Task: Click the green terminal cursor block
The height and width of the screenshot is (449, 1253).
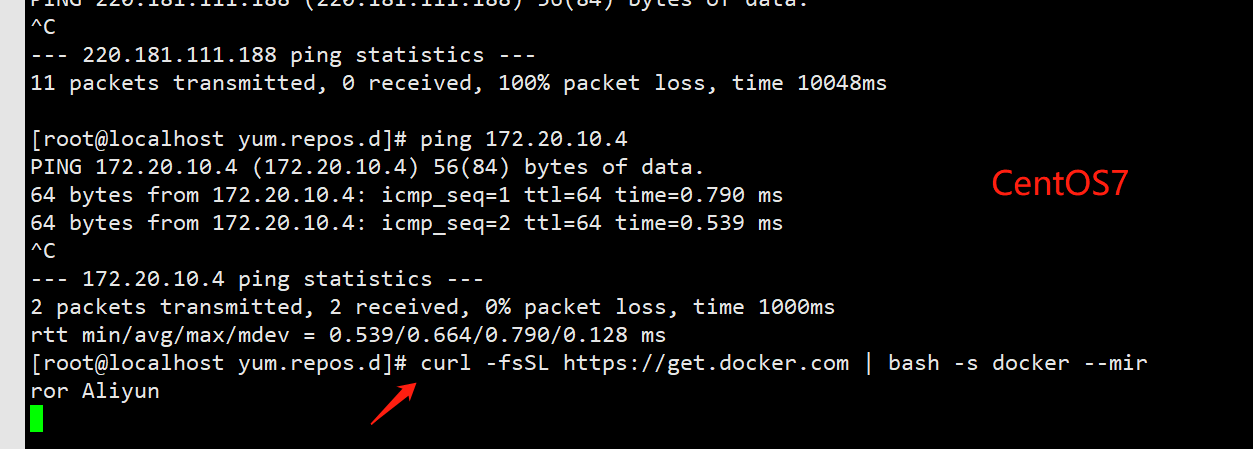Action: (x=37, y=418)
